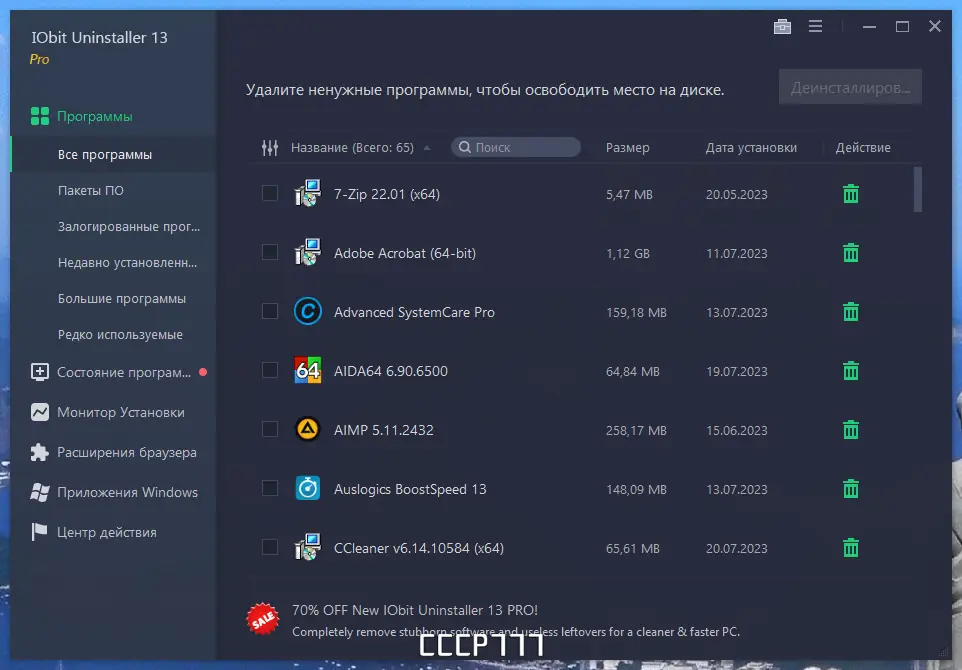Tick the AIDA64 6.90.6500 checkbox

[270, 370]
